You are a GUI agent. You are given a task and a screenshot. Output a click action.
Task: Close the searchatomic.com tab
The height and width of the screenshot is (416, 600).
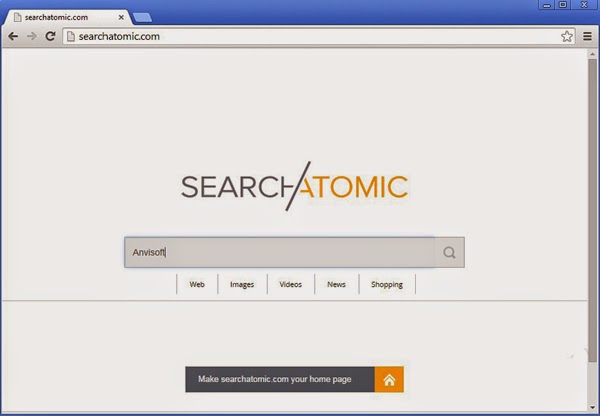[x=121, y=17]
